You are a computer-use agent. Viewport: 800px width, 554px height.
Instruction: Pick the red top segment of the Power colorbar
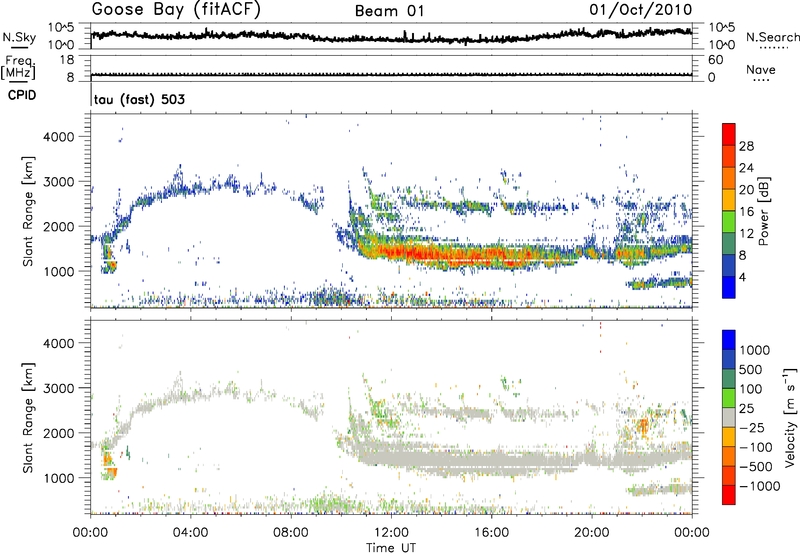(729, 134)
